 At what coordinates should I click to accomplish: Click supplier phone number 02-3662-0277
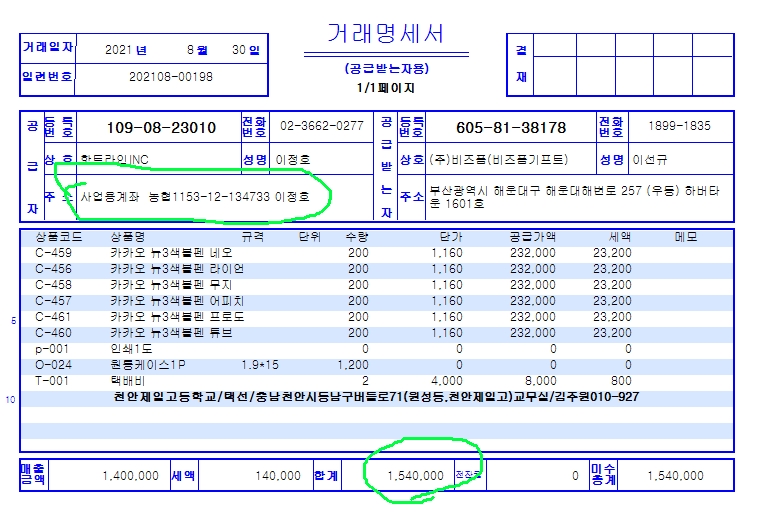coord(321,126)
